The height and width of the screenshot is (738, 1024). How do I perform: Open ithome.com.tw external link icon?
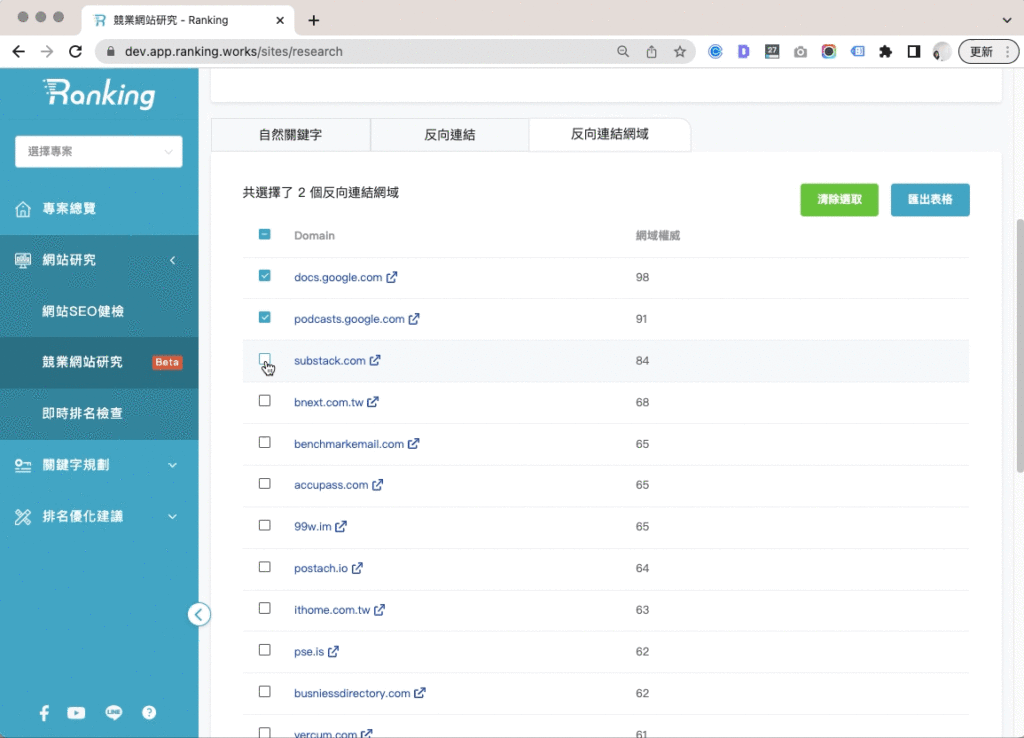point(379,609)
